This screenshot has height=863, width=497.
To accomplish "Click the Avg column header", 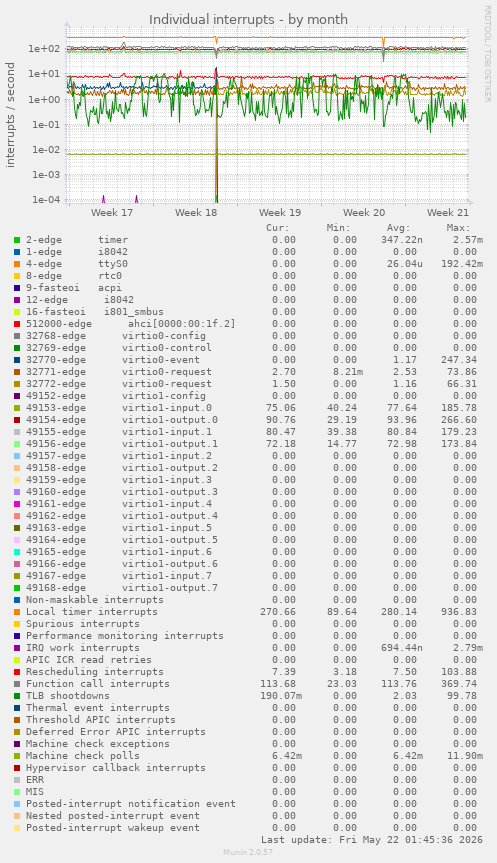I will (398, 228).
